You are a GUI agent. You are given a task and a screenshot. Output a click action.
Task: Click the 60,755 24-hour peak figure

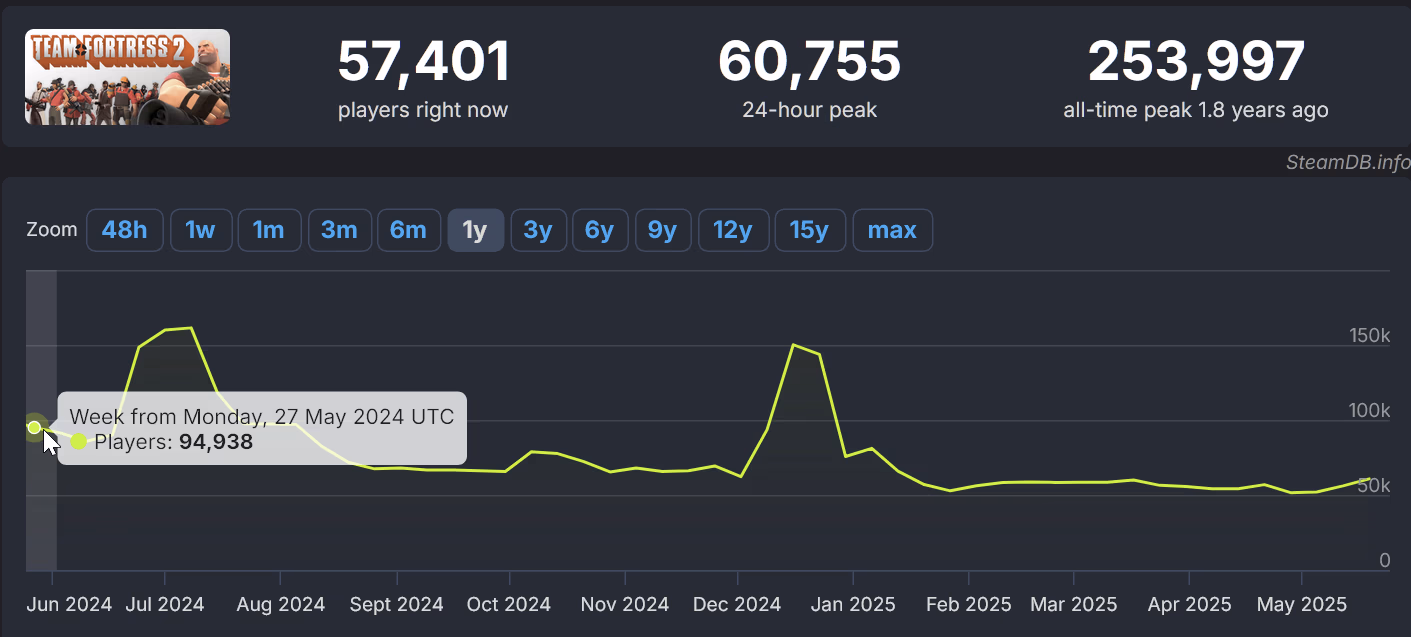(x=809, y=61)
